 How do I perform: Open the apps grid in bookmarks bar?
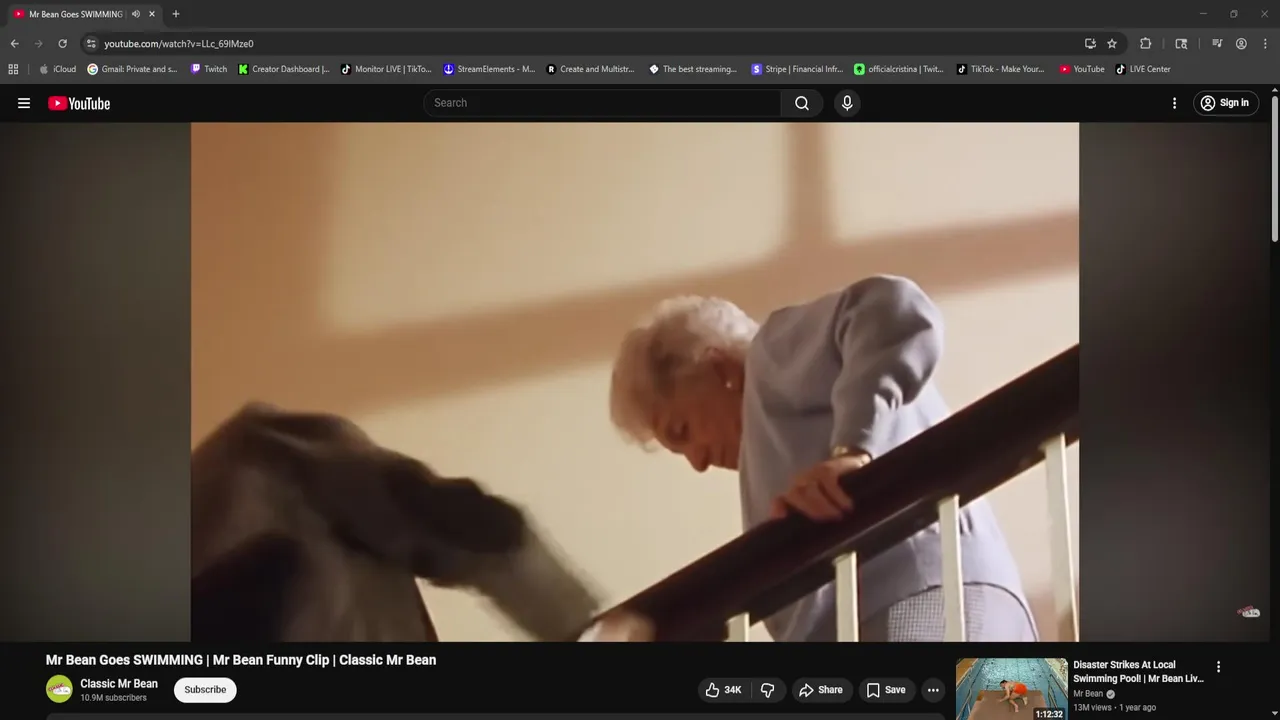[x=13, y=69]
